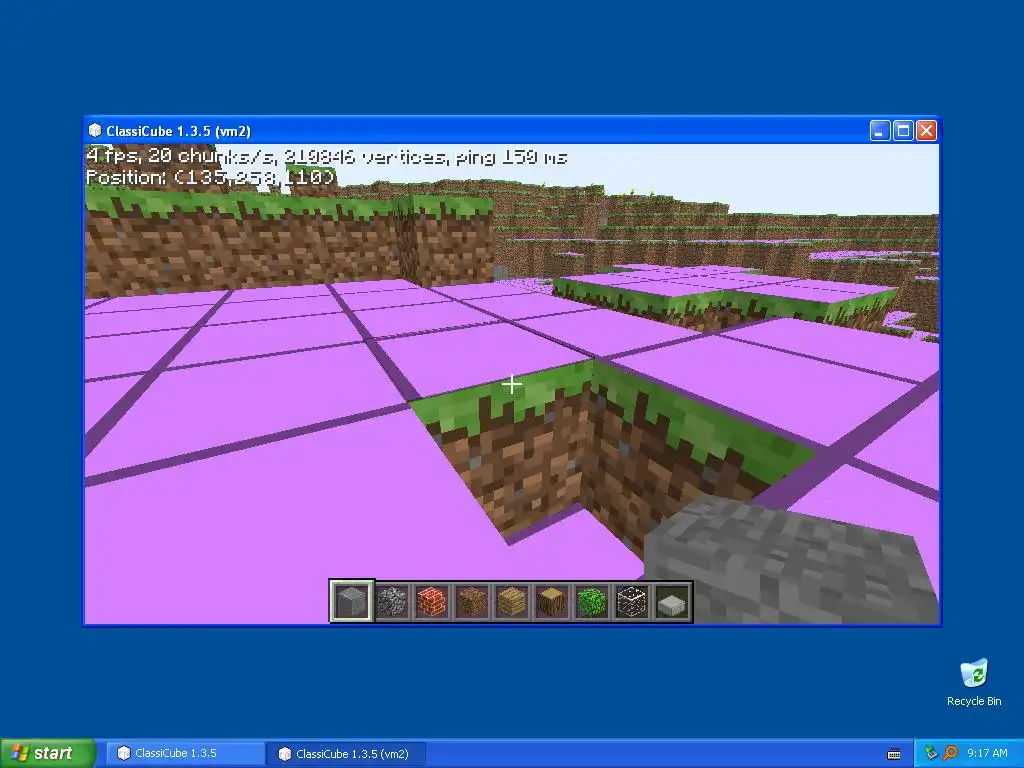
Task: Select the stone block in hotbar
Action: pyautogui.click(x=351, y=601)
